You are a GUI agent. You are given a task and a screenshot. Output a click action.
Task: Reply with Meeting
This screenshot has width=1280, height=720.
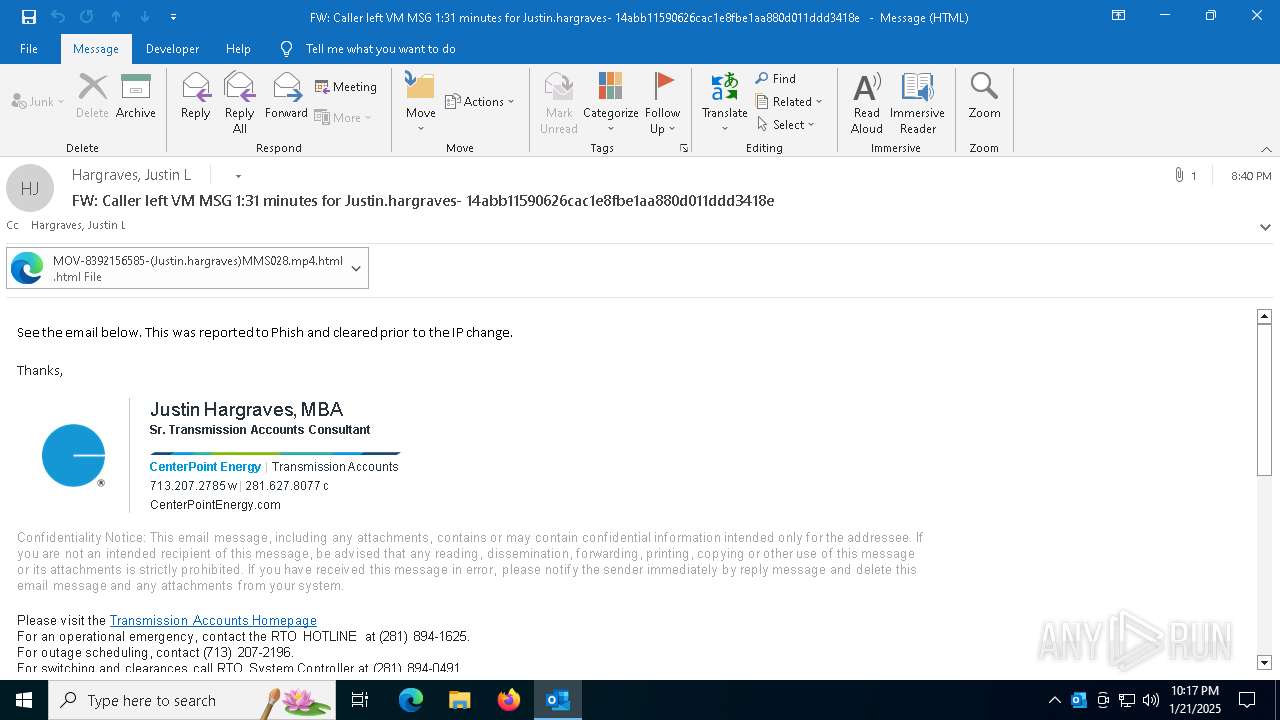click(346, 87)
